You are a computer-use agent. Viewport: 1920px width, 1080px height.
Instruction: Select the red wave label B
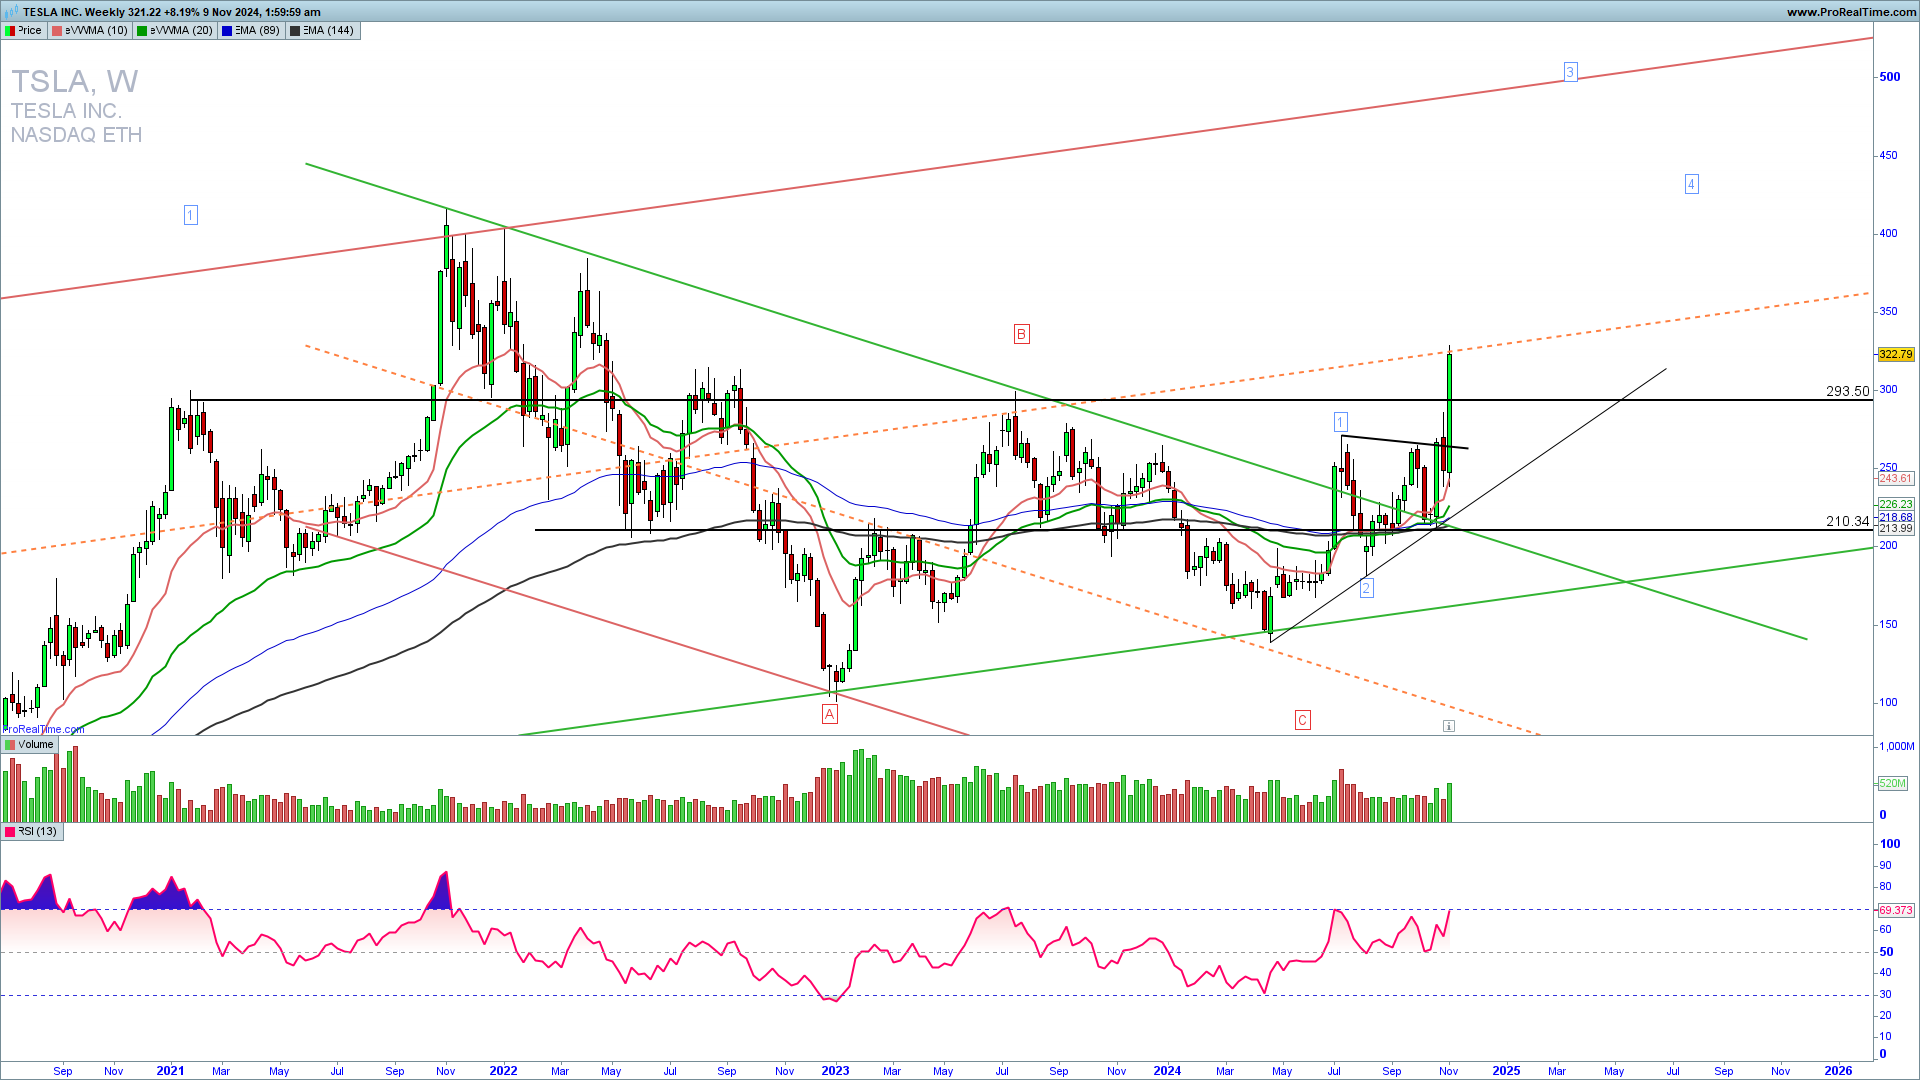click(1021, 334)
